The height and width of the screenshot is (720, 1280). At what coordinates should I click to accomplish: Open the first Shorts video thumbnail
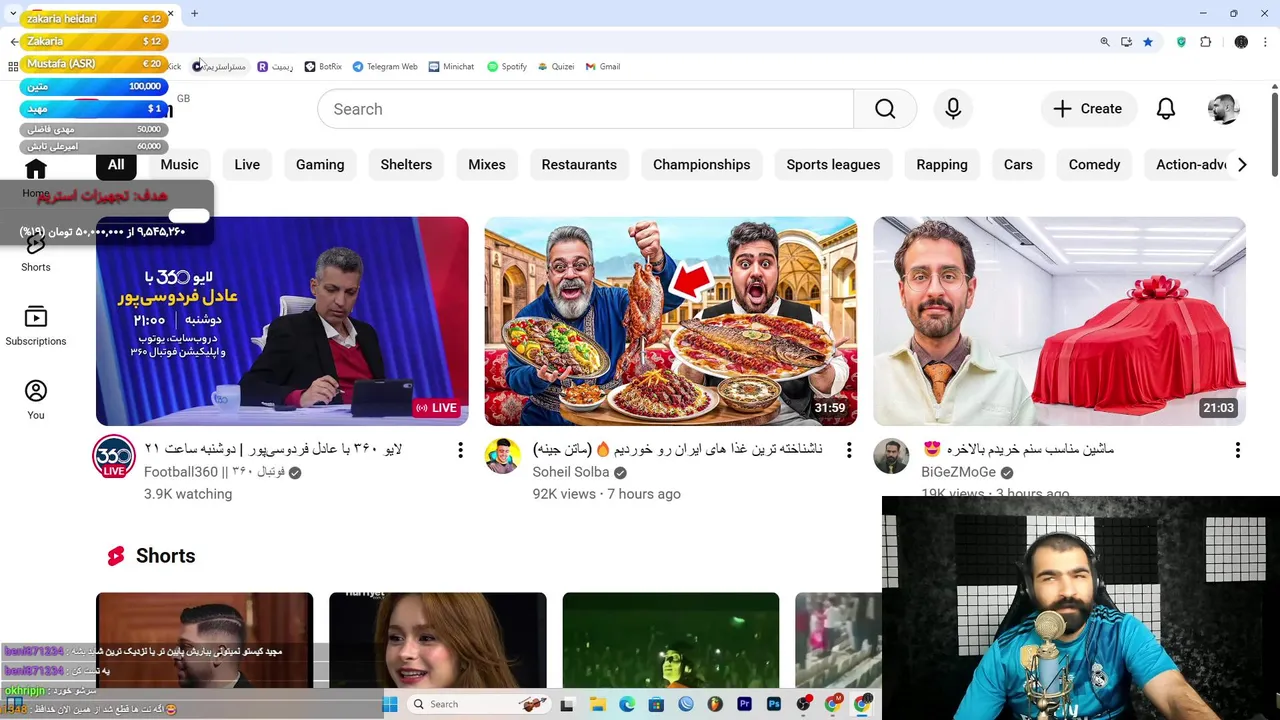(x=205, y=640)
